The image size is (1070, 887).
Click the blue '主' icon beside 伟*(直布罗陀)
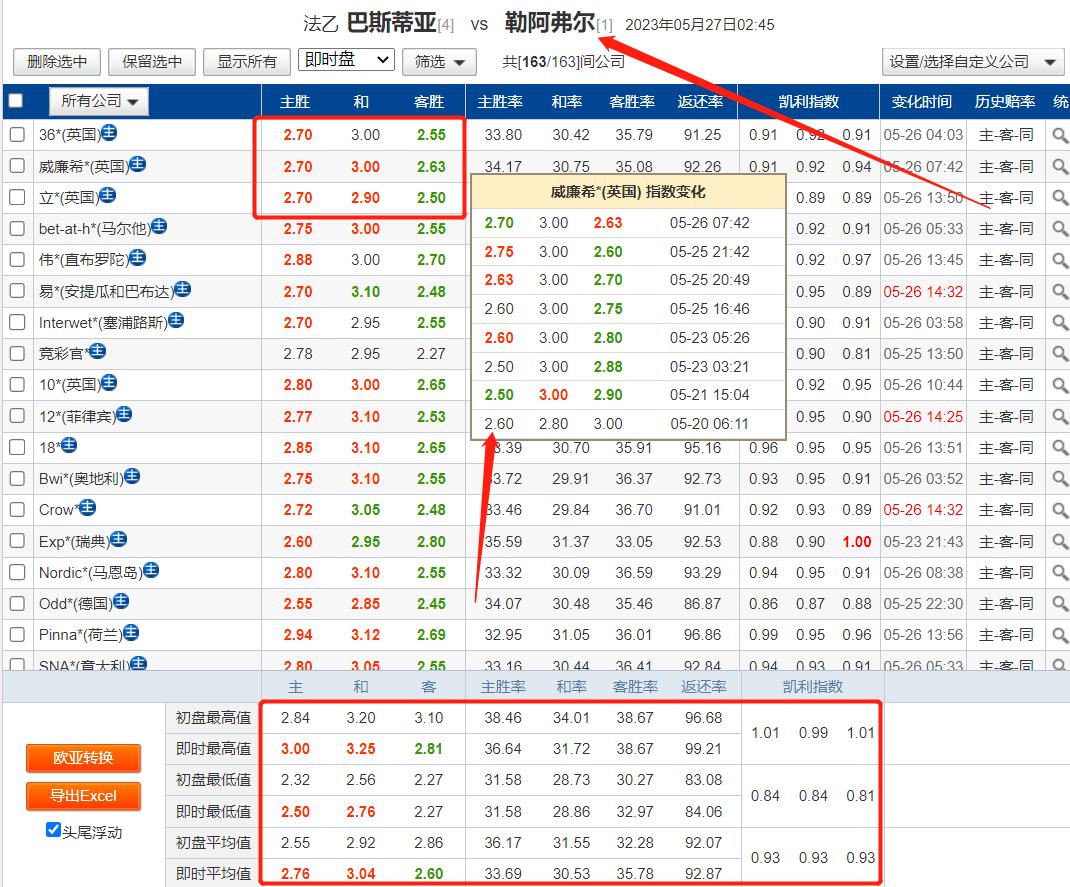click(137, 257)
